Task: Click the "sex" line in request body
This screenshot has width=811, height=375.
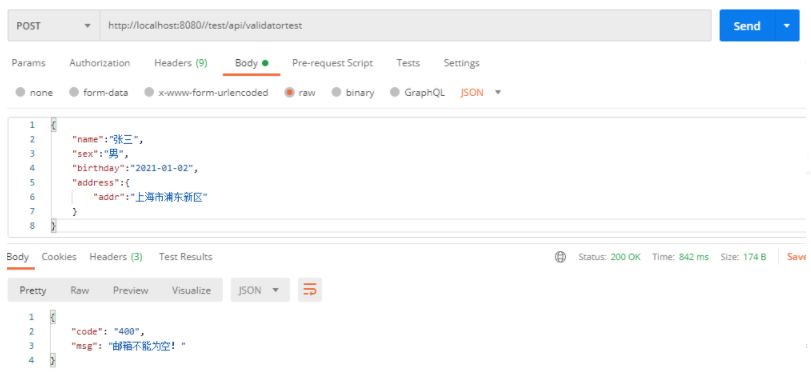Action: pos(100,154)
